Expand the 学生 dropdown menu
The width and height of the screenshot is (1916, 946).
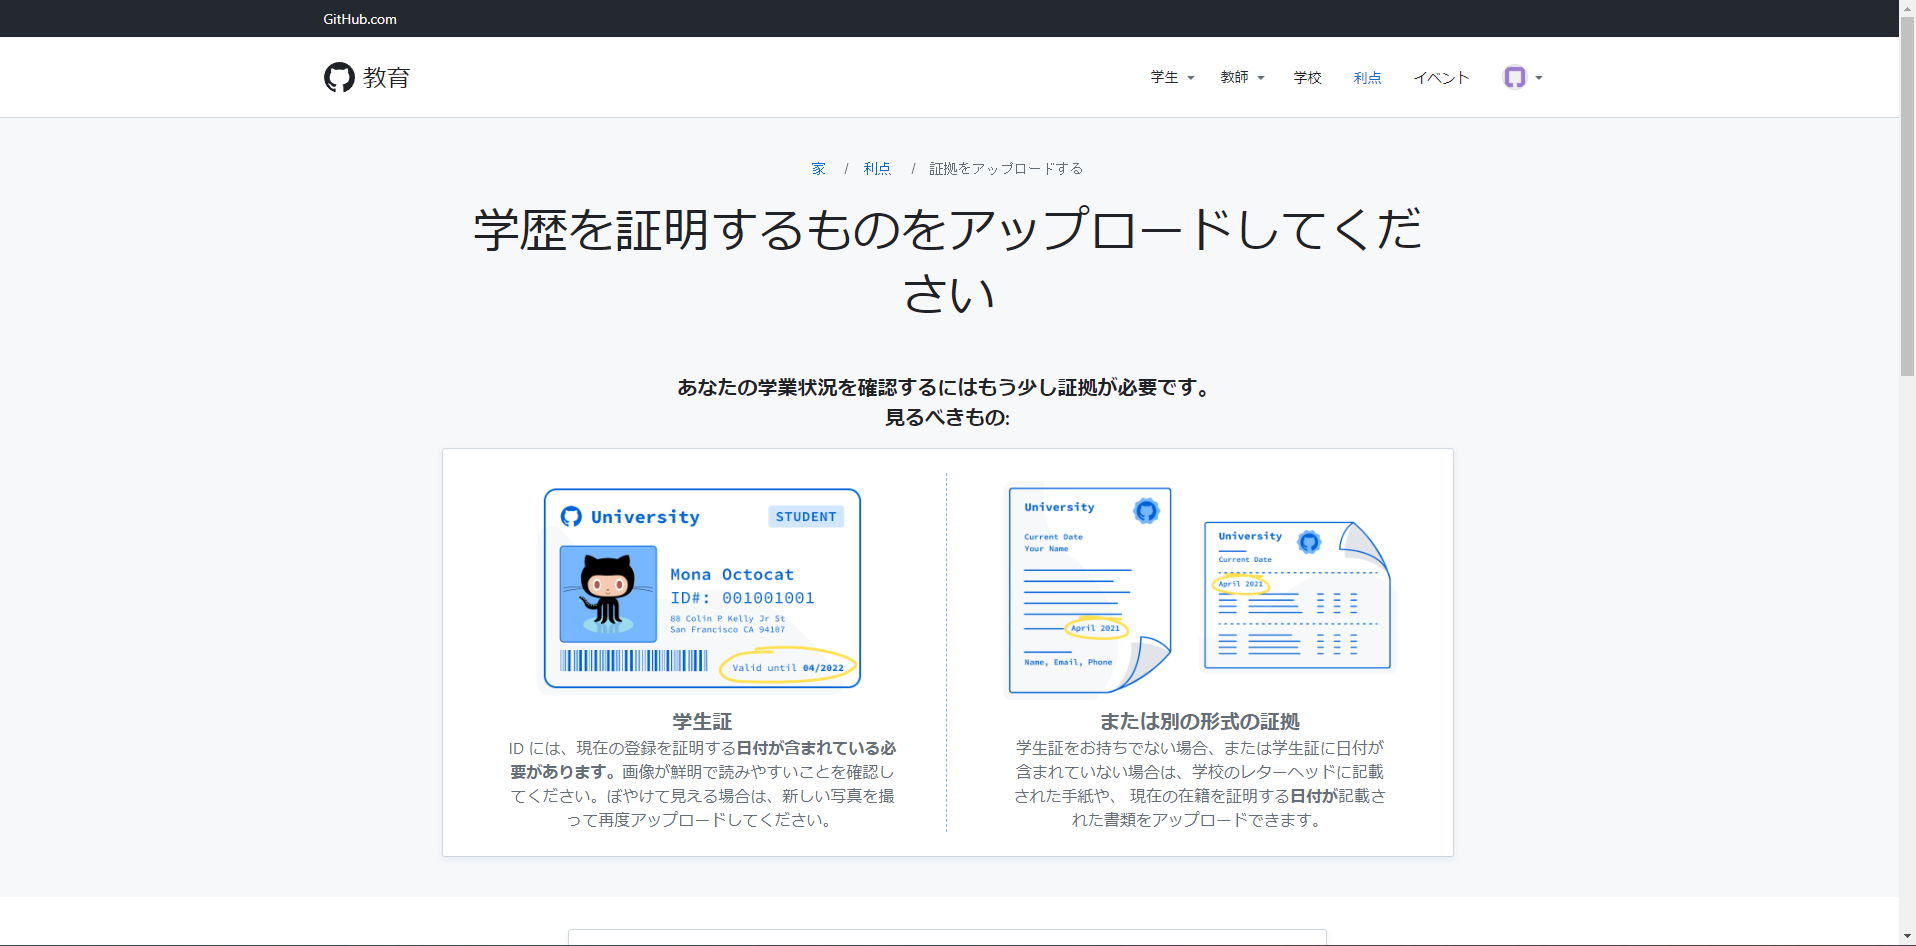pos(1172,77)
